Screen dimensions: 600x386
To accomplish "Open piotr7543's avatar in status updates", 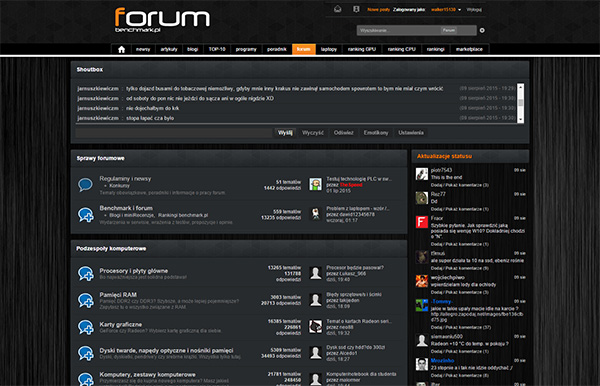I will [422, 174].
